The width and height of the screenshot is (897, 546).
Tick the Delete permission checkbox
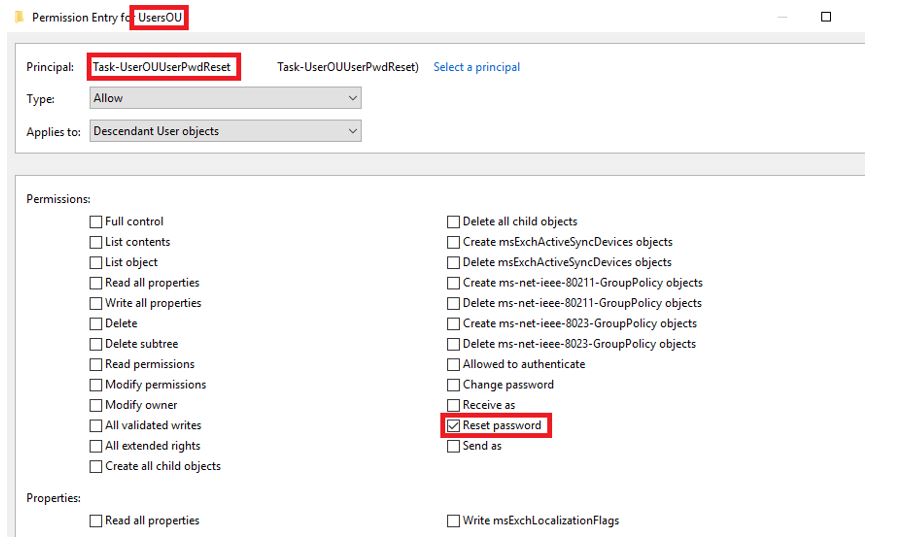[x=96, y=323]
